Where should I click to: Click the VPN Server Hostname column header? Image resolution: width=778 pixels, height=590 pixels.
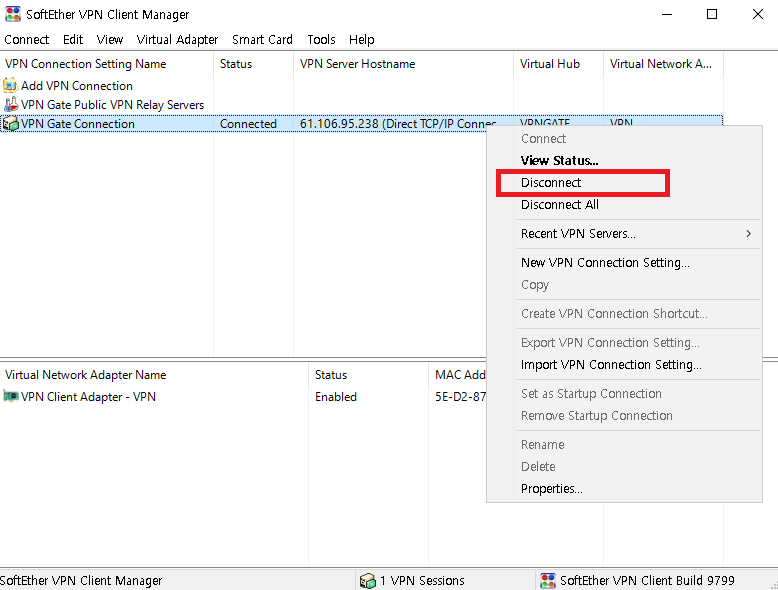[x=403, y=64]
